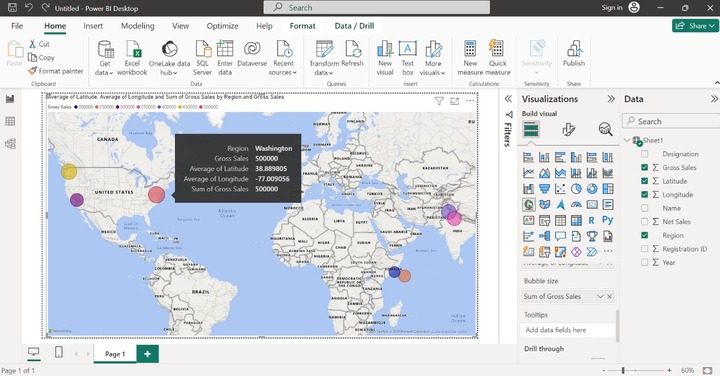
Task: Open the Analytics magnifier pane icon
Action: click(605, 129)
